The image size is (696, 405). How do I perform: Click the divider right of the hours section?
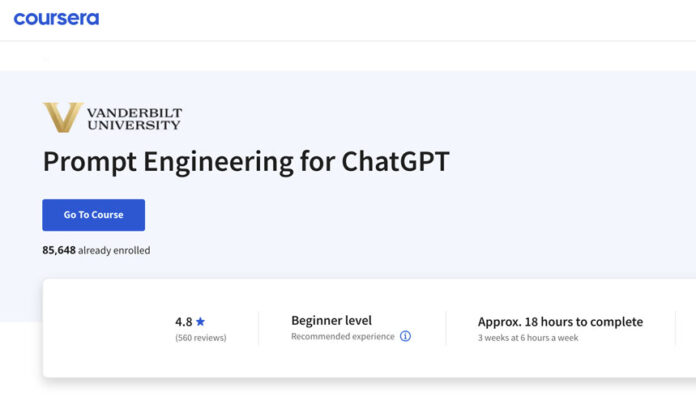coord(677,328)
